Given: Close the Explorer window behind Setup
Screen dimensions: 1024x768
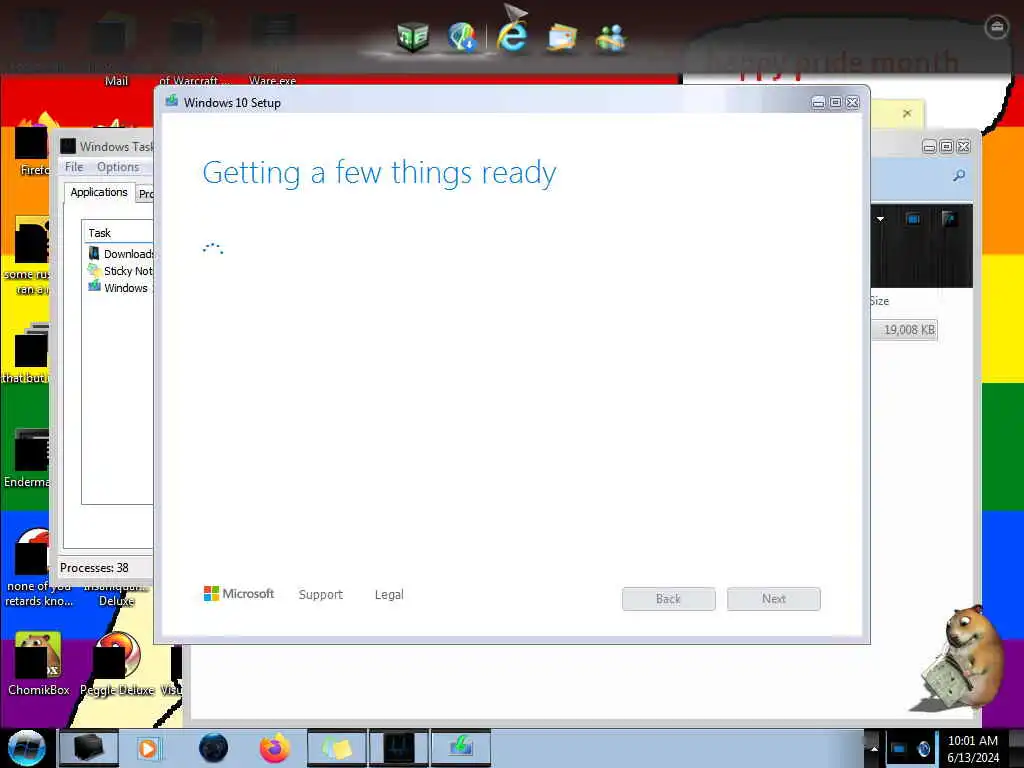Looking at the screenshot, I should pyautogui.click(x=963, y=147).
